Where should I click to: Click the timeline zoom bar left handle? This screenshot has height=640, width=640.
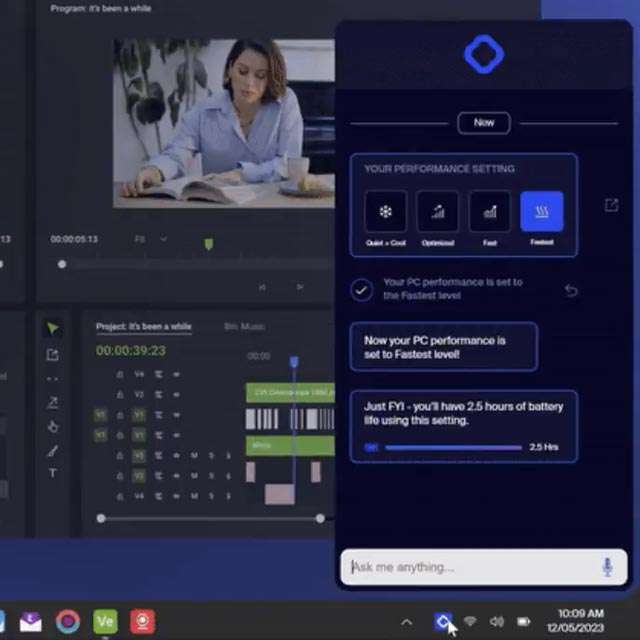101,518
